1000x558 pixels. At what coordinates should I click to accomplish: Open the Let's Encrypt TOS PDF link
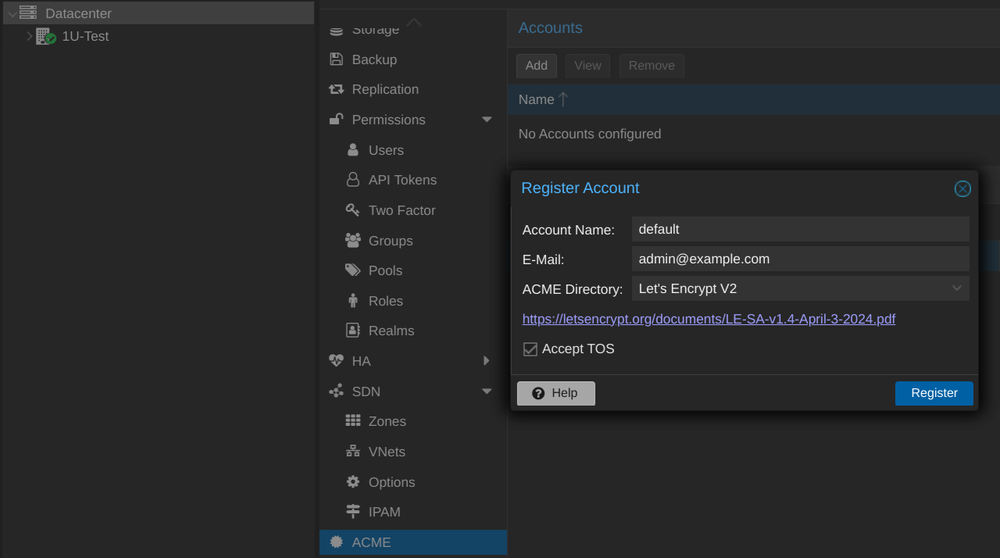[x=708, y=319]
